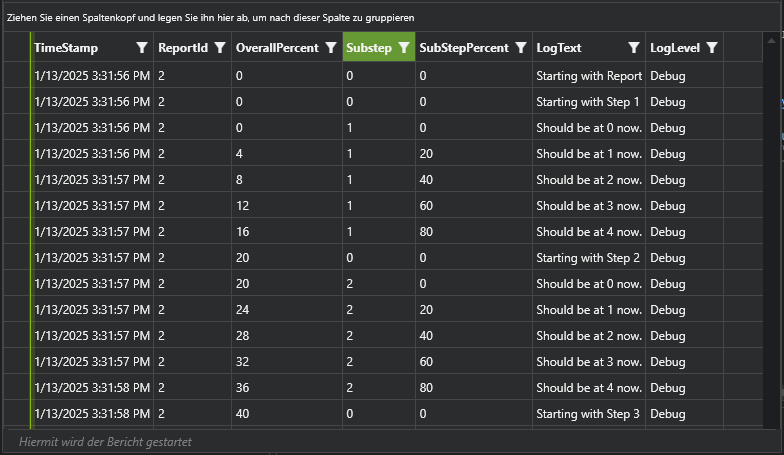Click the green Substep header label
Image resolution: width=784 pixels, height=455 pixels.
pos(369,48)
